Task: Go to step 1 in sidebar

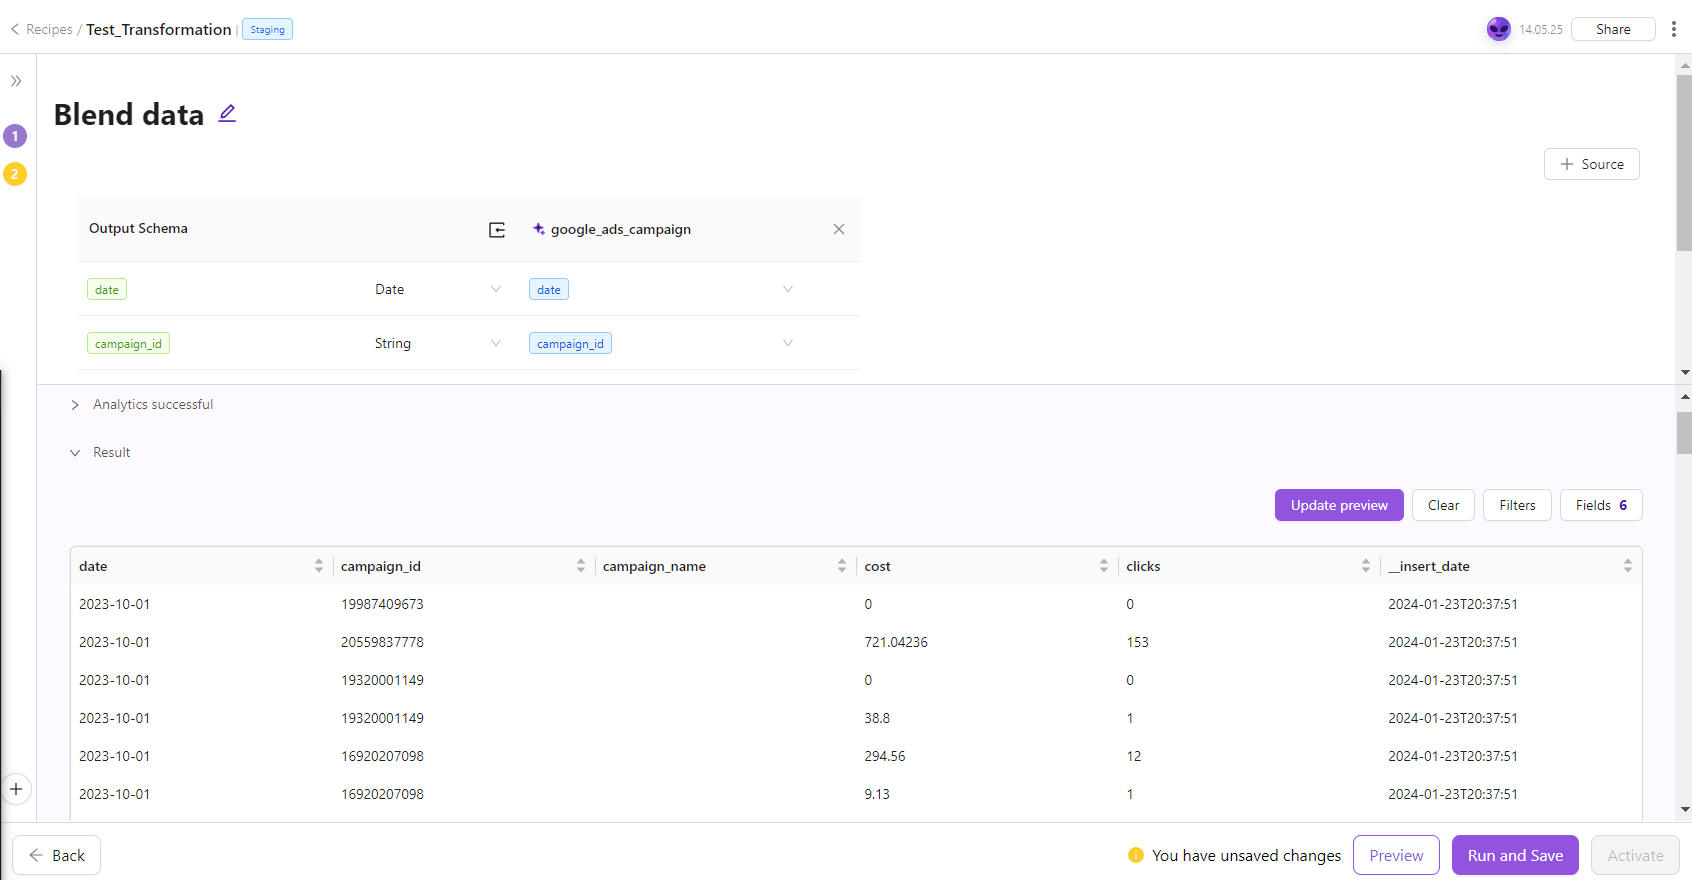Action: [x=15, y=136]
